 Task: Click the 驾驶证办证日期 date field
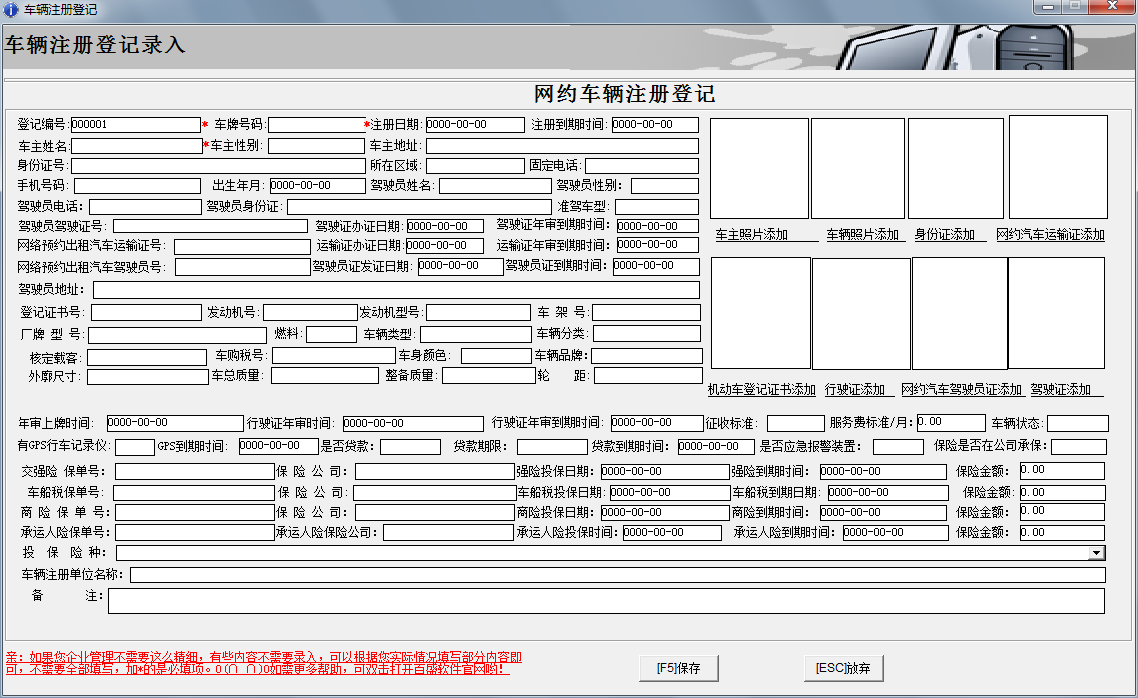(446, 226)
